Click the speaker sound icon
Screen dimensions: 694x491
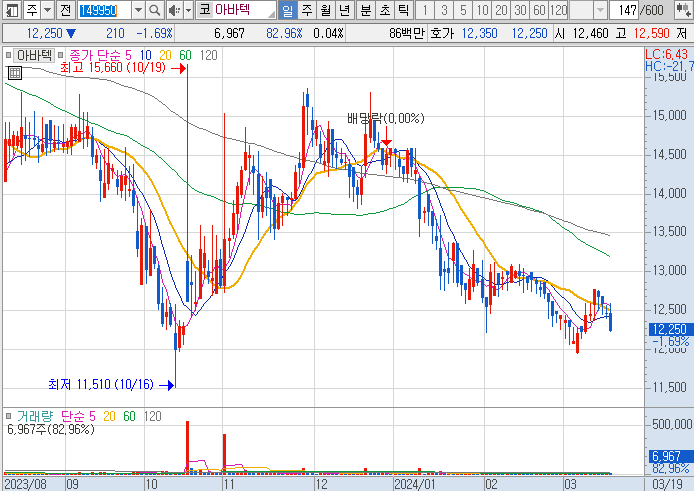pyautogui.click(x=174, y=10)
